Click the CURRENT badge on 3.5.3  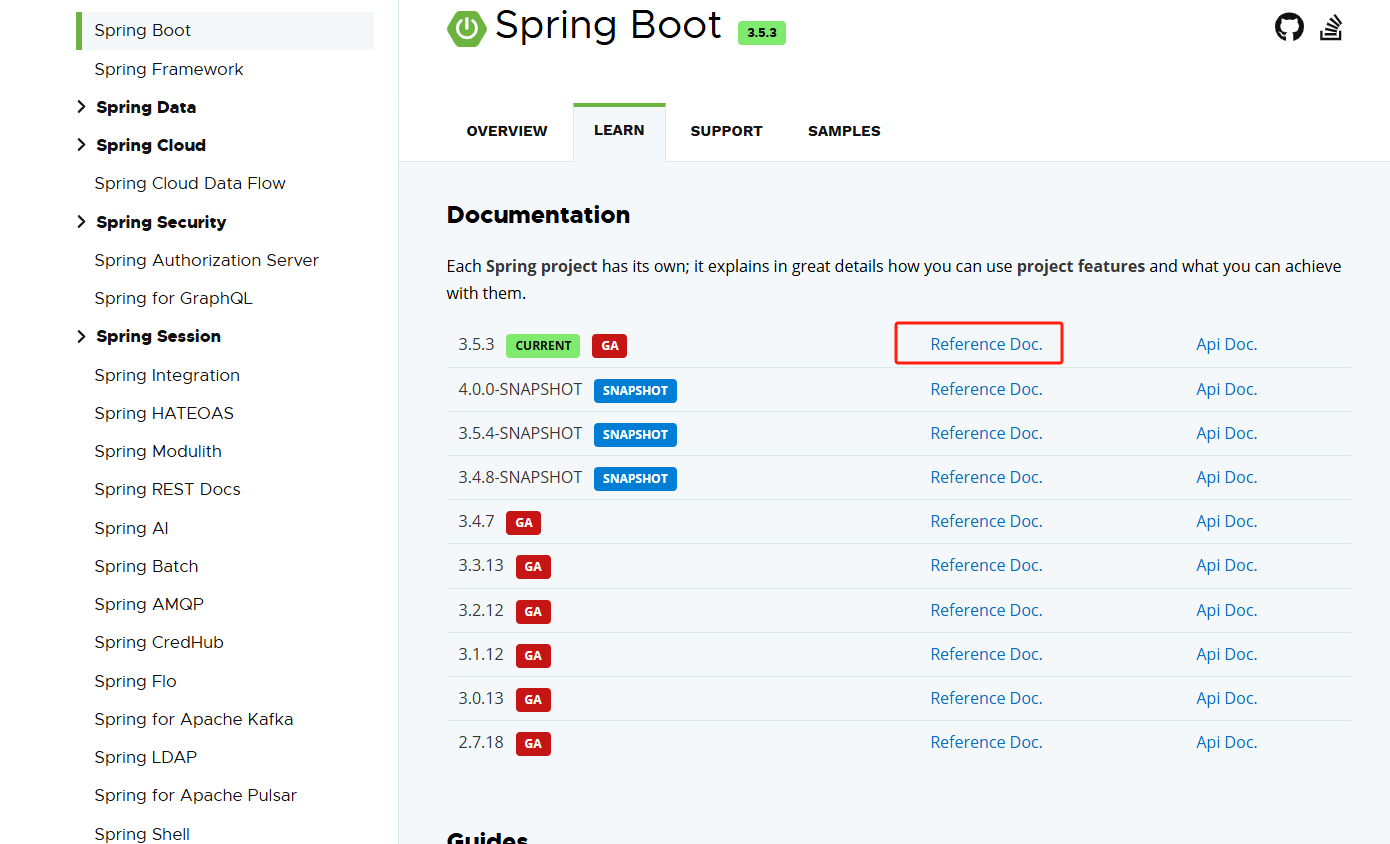coord(543,346)
